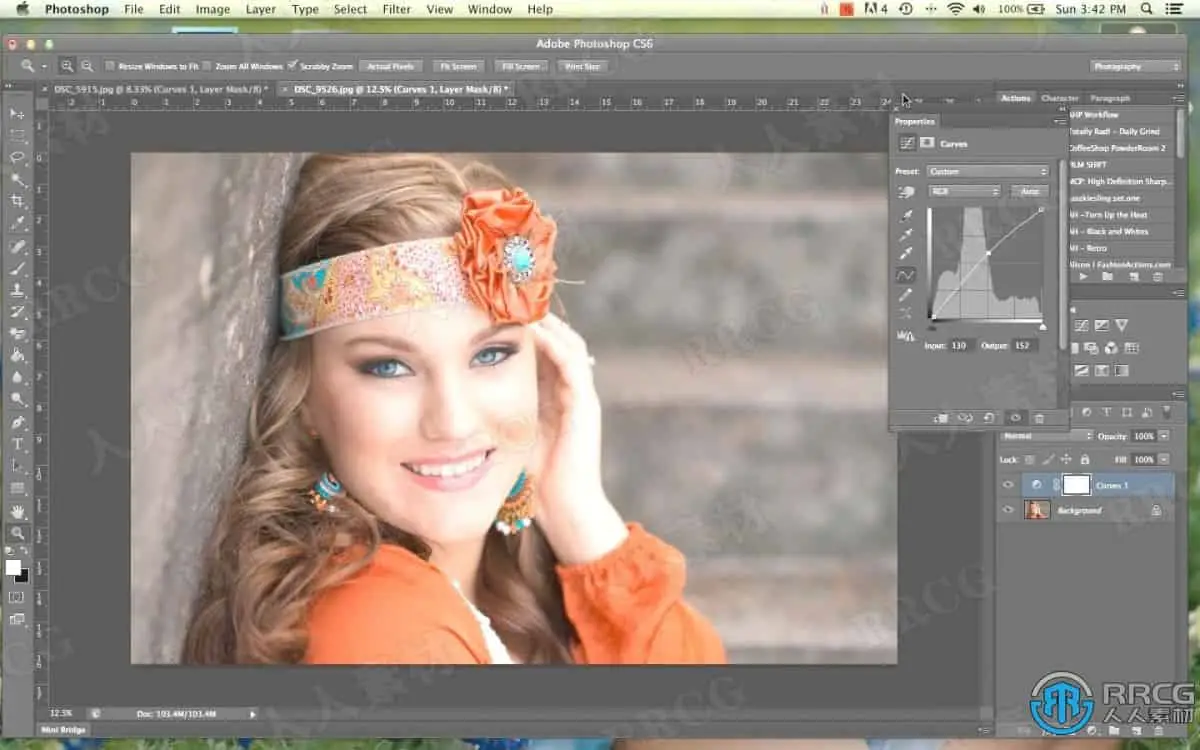This screenshot has height=750, width=1200.
Task: Delete the adjustment via Properties trash icon
Action: [1039, 418]
